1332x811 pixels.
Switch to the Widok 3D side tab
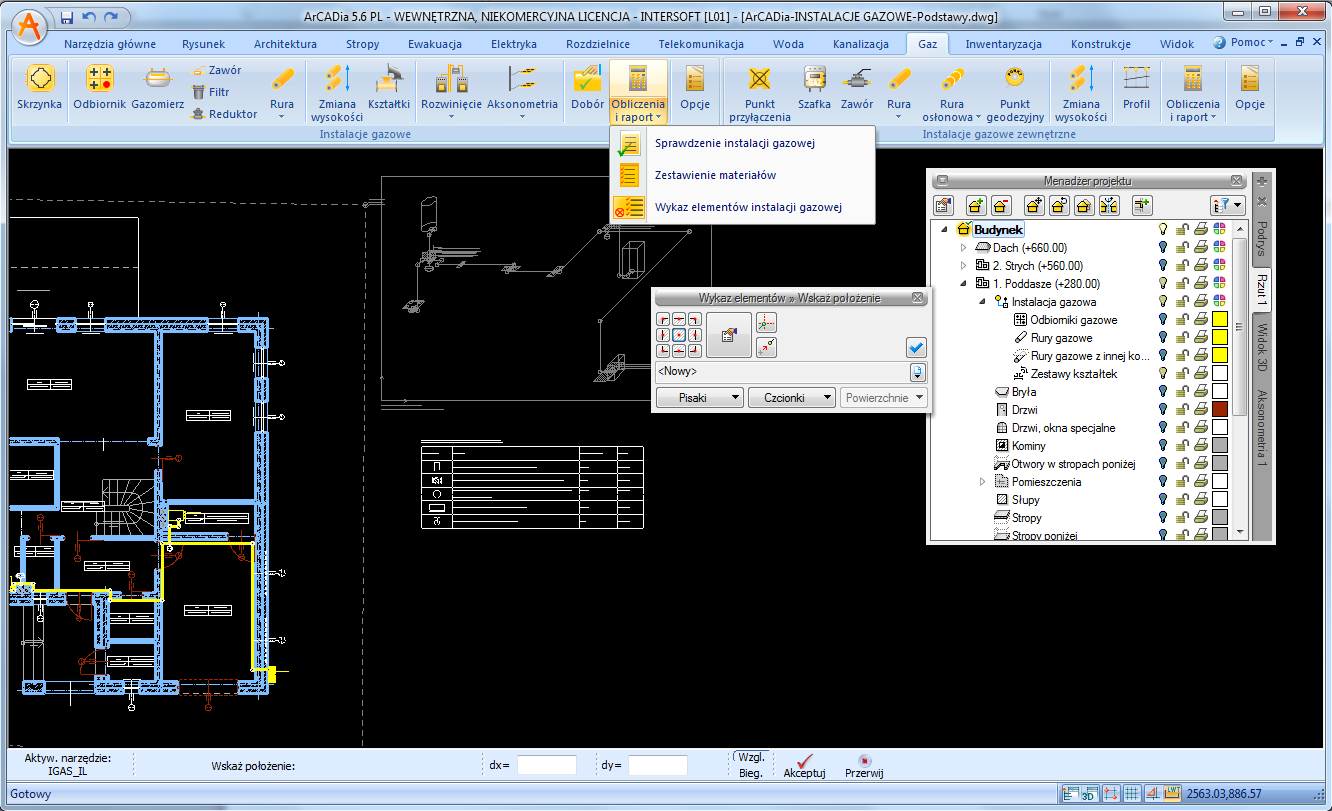(1262, 347)
